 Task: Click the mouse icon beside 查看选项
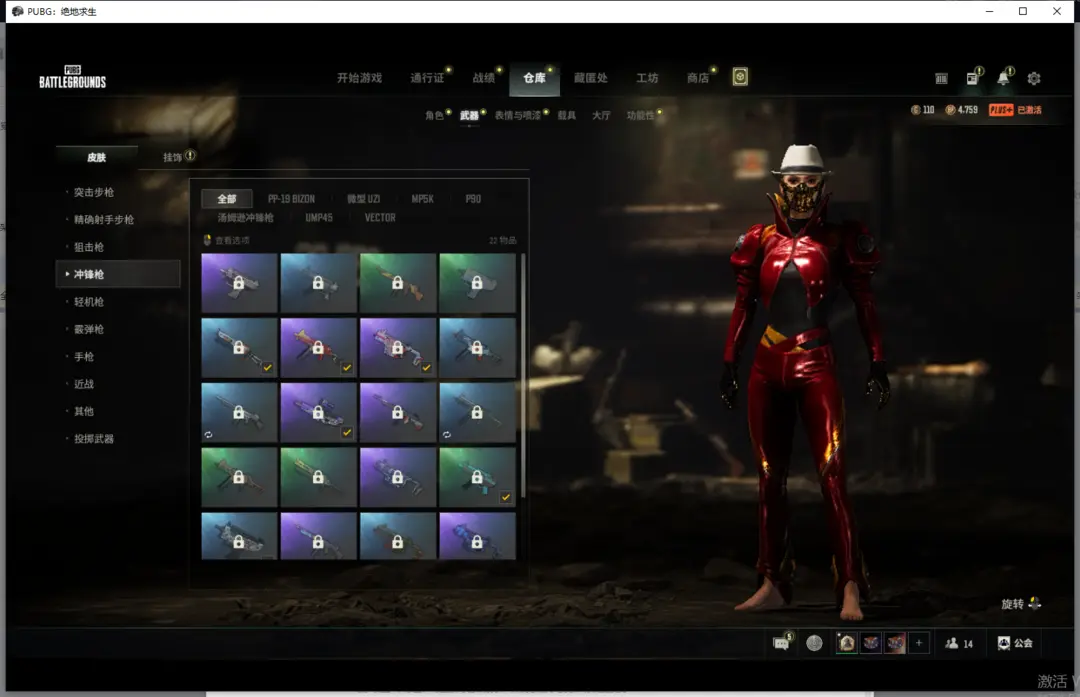pyautogui.click(x=207, y=240)
